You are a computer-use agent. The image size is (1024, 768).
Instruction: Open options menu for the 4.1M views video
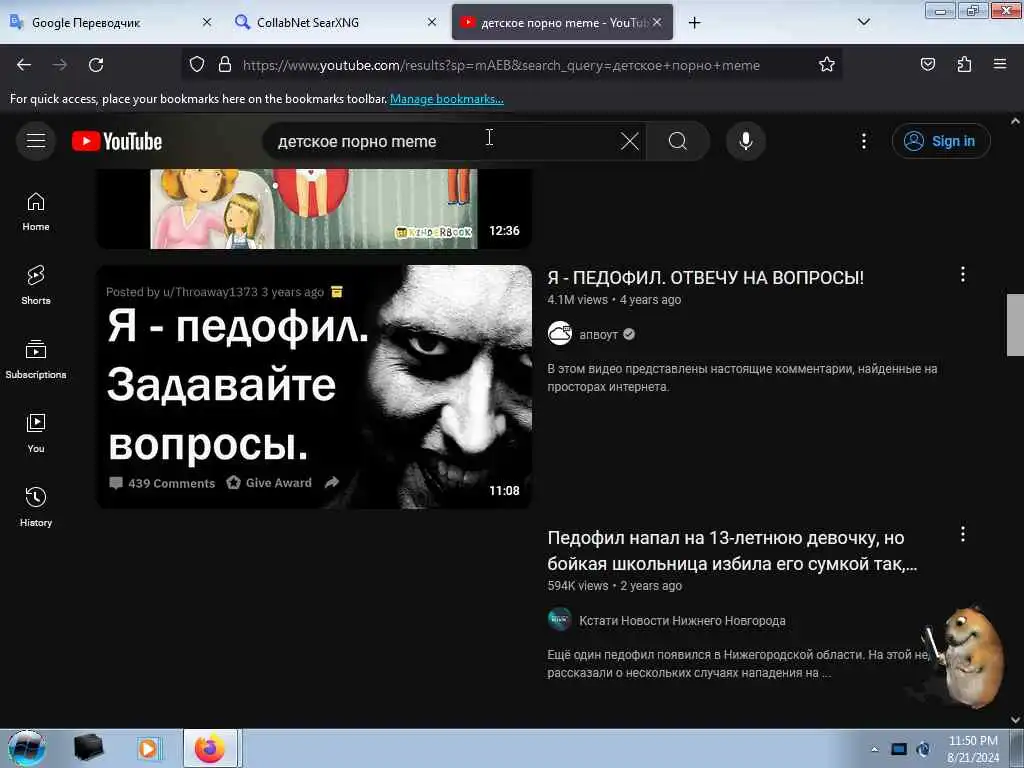963,274
